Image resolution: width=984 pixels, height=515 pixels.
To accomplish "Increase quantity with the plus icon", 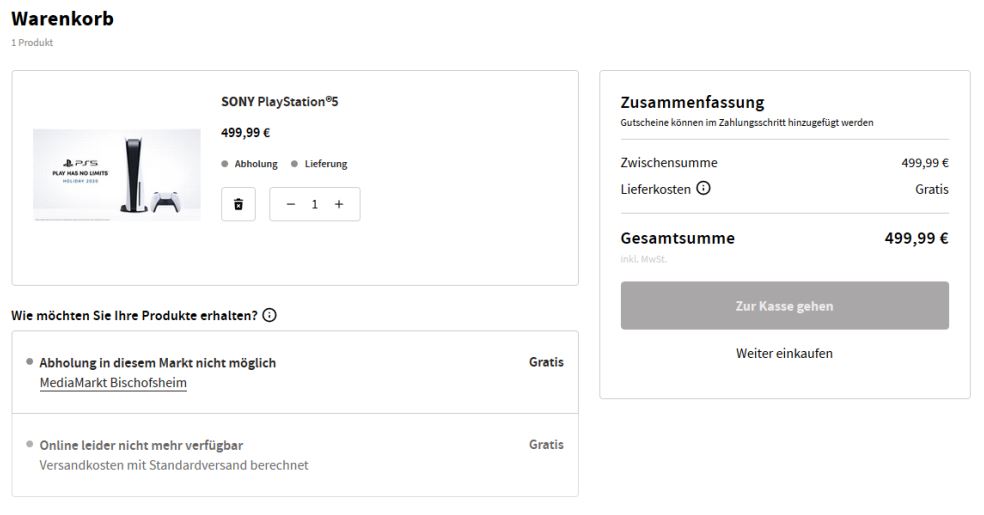I will click(x=339, y=204).
